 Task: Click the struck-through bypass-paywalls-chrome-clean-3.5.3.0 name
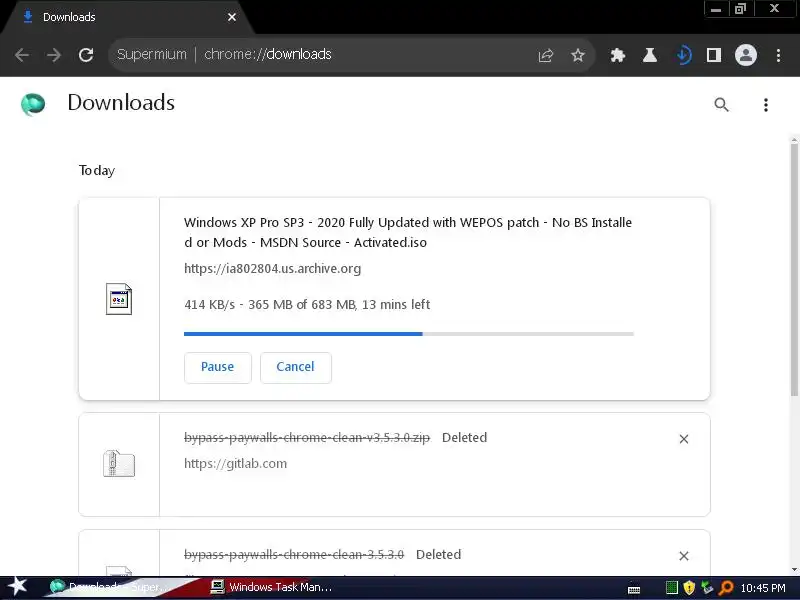pyautogui.click(x=294, y=555)
